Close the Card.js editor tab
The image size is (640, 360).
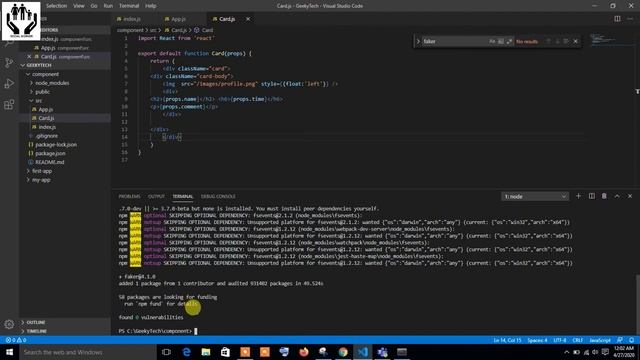248,19
